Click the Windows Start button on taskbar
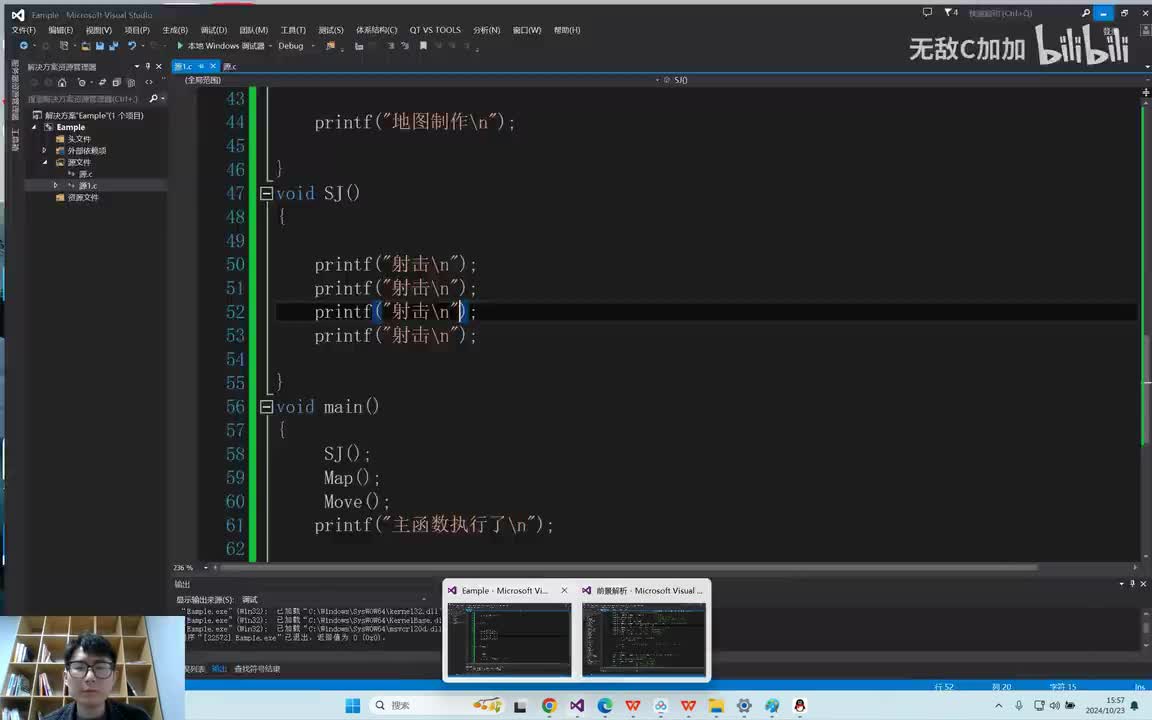Viewport: 1152px width, 720px height. pos(353,705)
